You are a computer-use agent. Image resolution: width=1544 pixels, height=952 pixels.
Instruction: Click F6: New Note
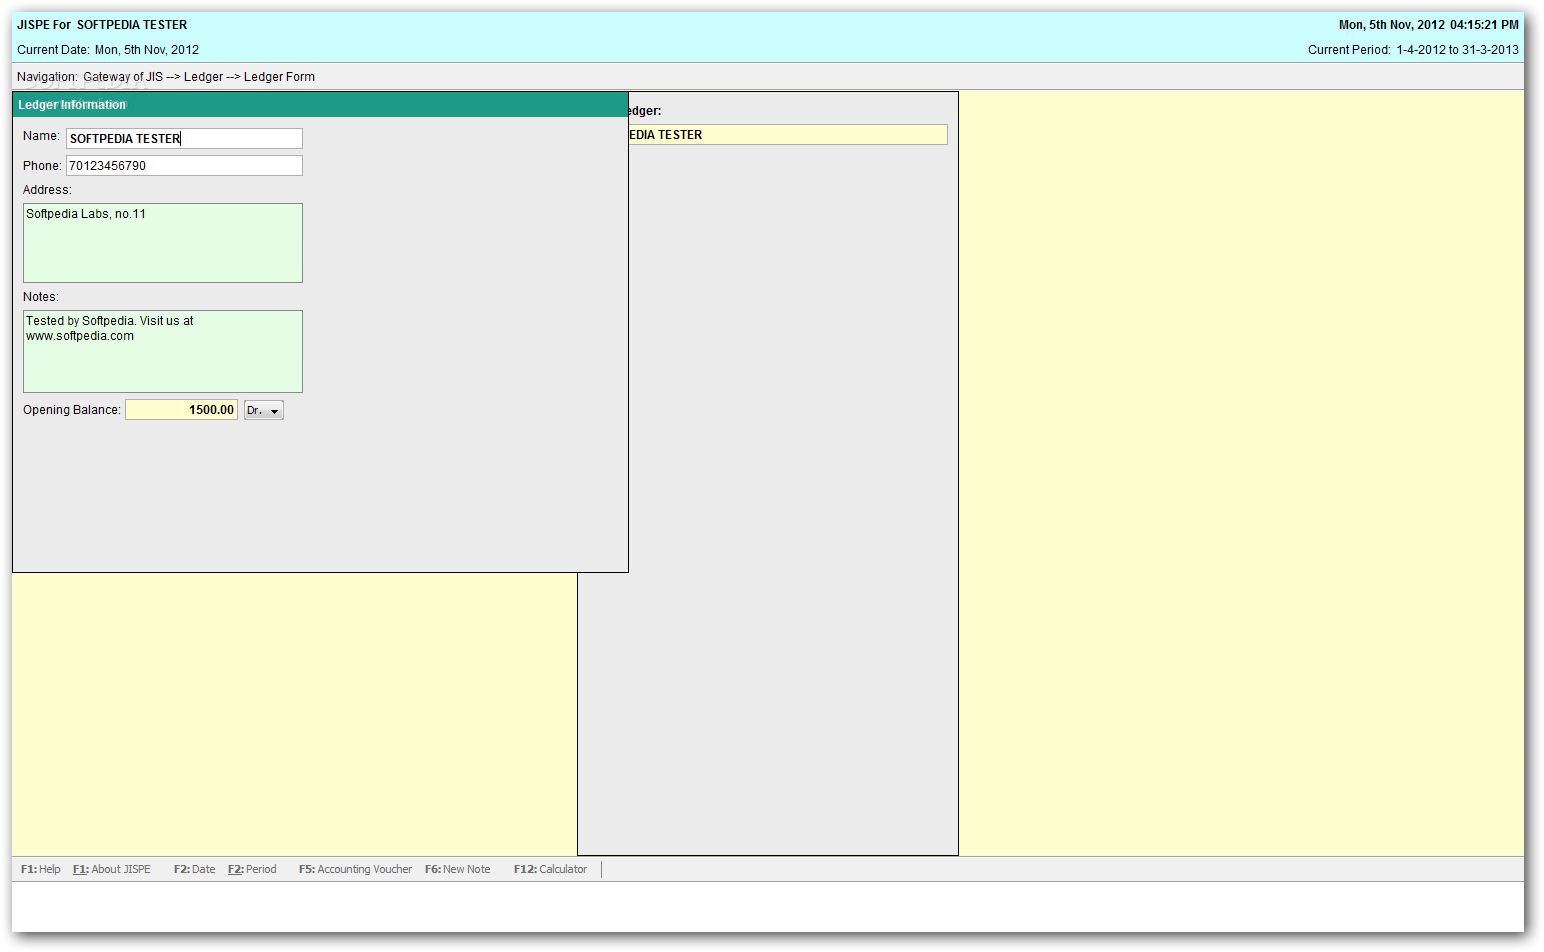pyautogui.click(x=458, y=869)
